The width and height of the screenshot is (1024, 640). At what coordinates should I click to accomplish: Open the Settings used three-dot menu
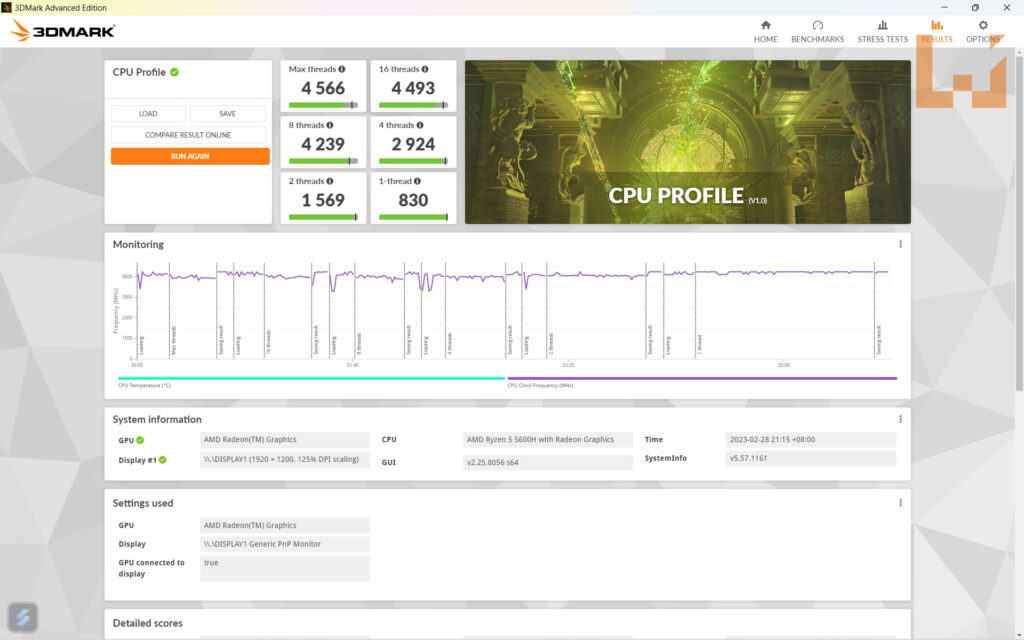click(x=900, y=503)
